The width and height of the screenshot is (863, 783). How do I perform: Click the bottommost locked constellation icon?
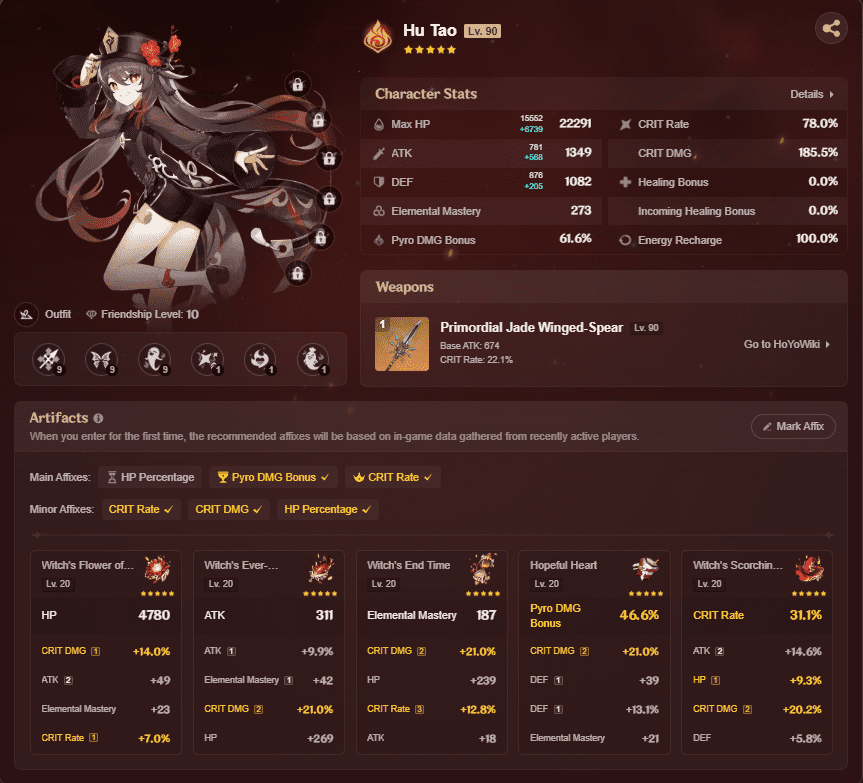298,273
